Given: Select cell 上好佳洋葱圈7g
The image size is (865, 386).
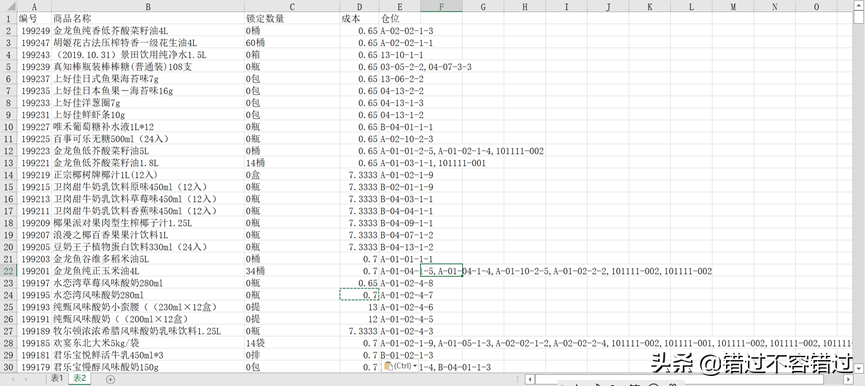Looking at the screenshot, I should click(148, 103).
